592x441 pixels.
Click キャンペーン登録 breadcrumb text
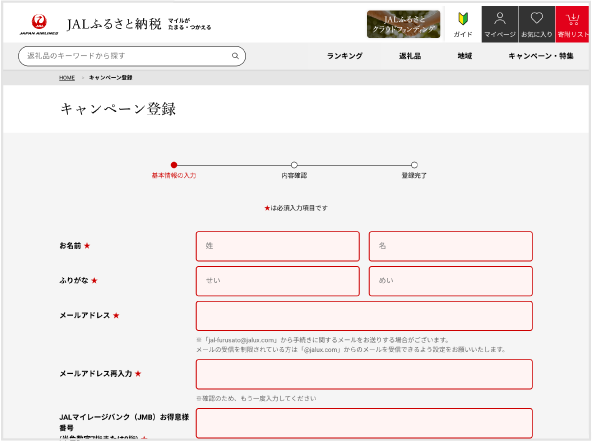[110, 78]
